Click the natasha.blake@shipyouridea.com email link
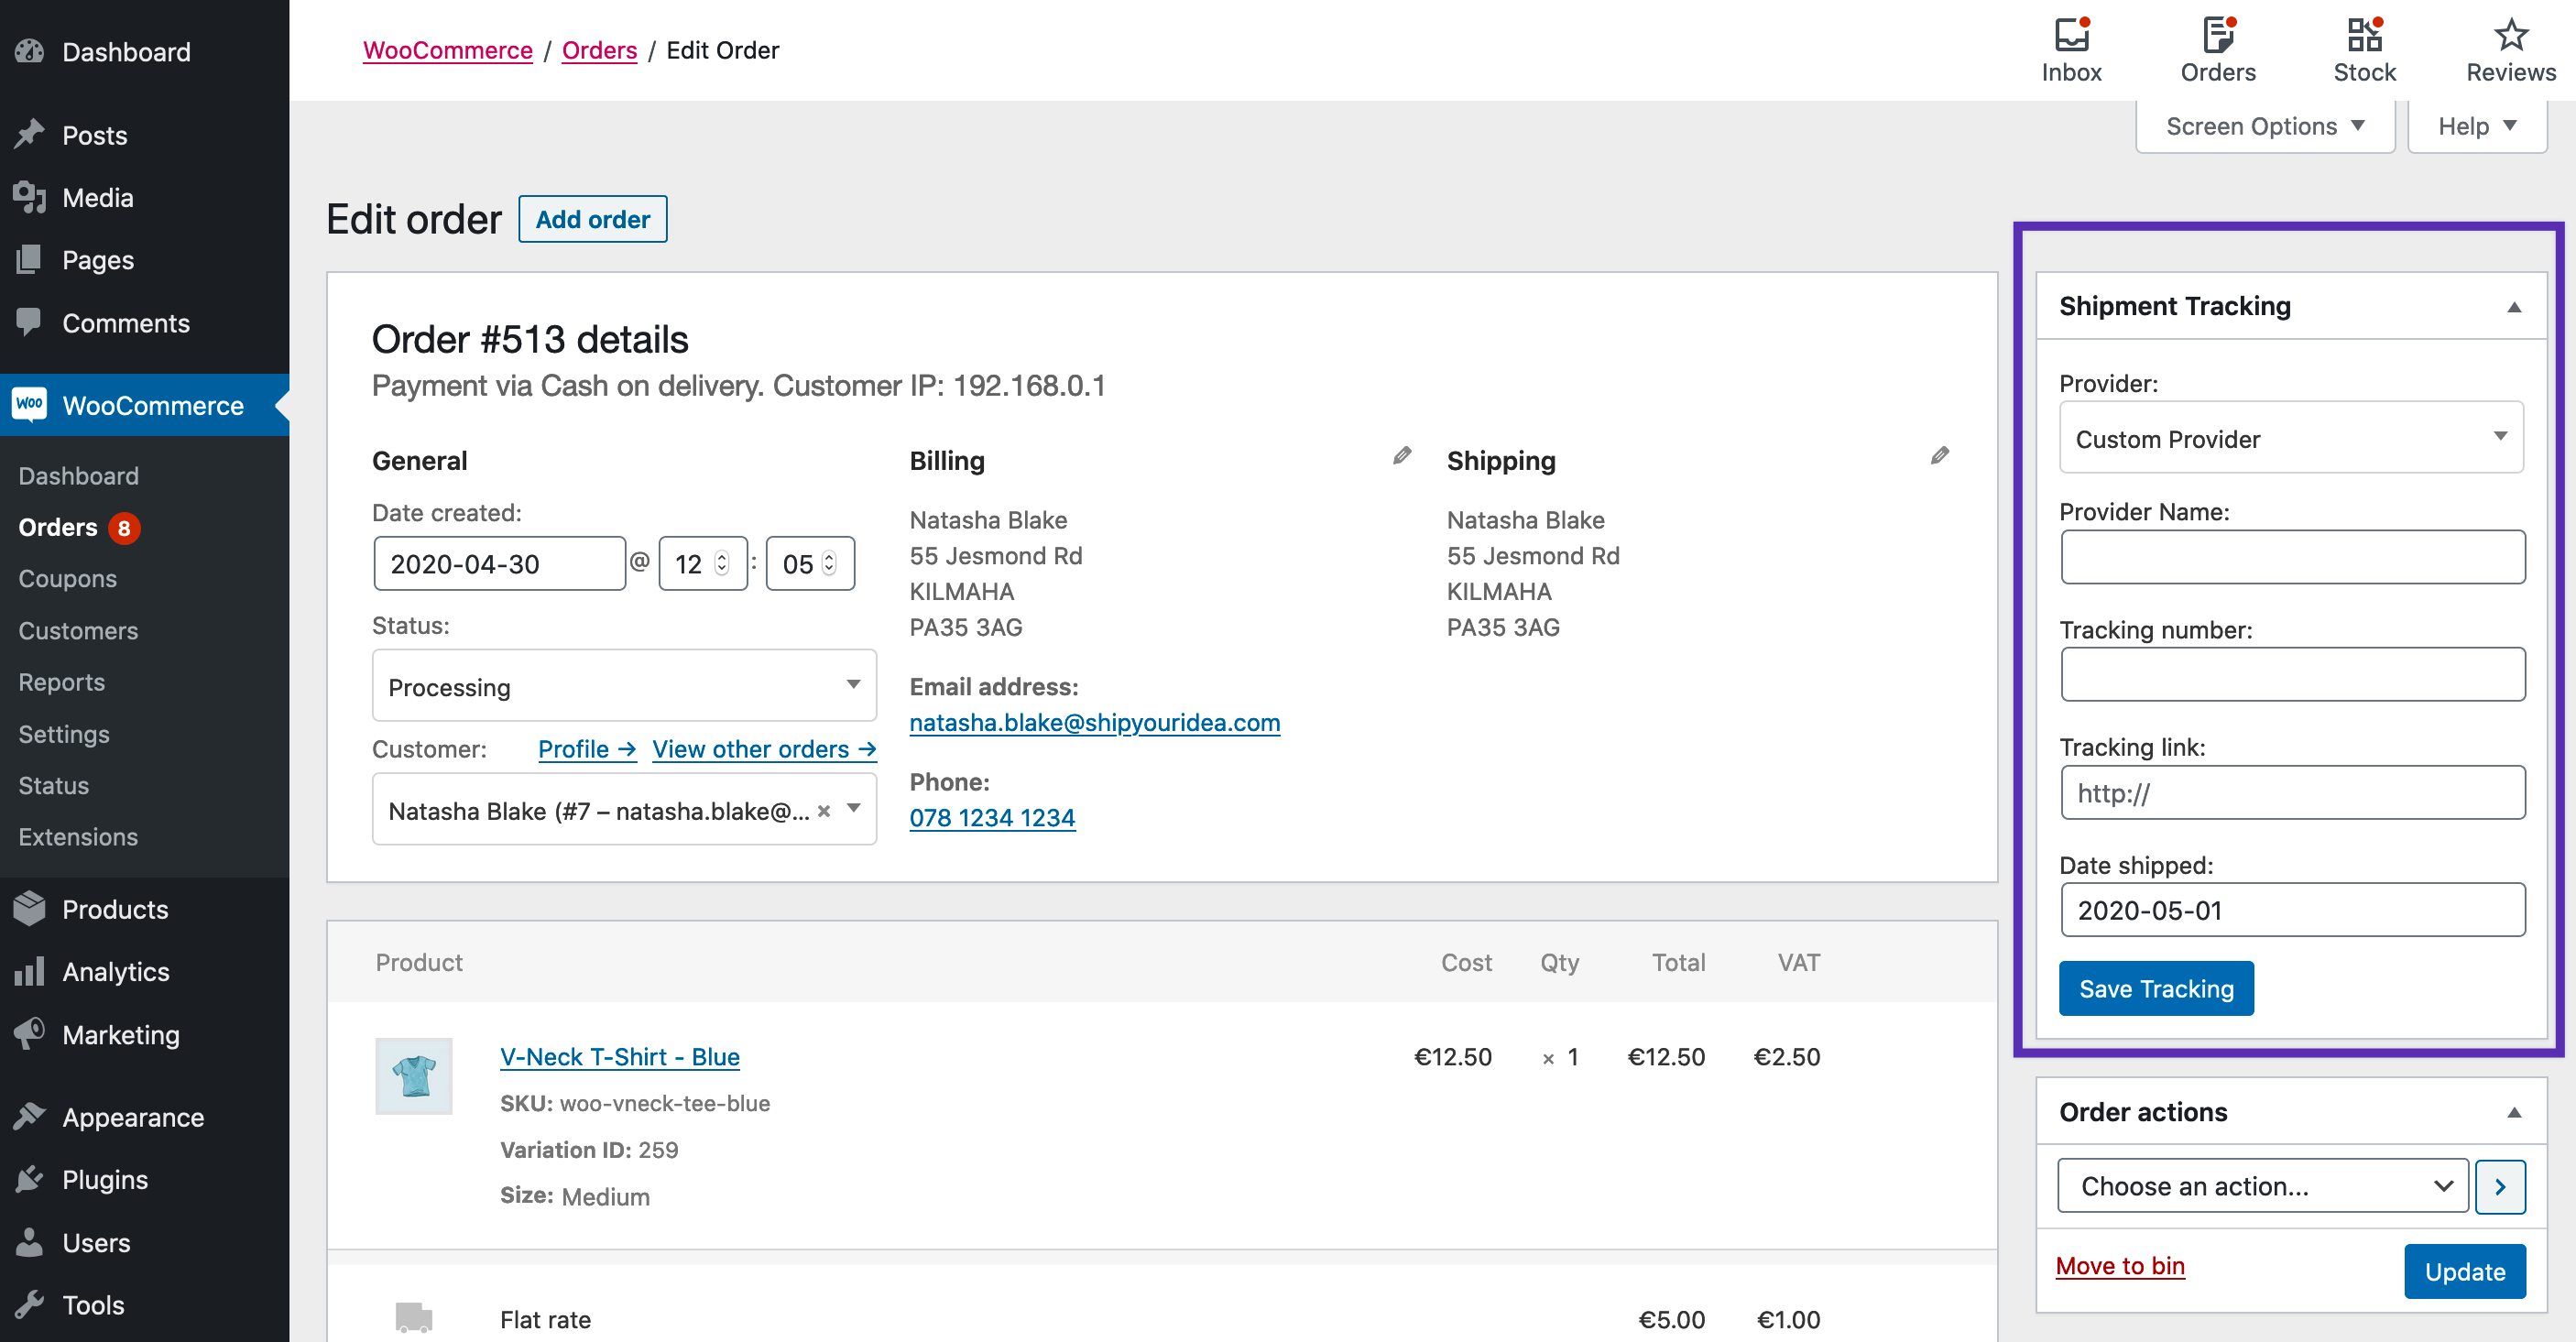This screenshot has height=1342, width=2576. pos(1094,722)
